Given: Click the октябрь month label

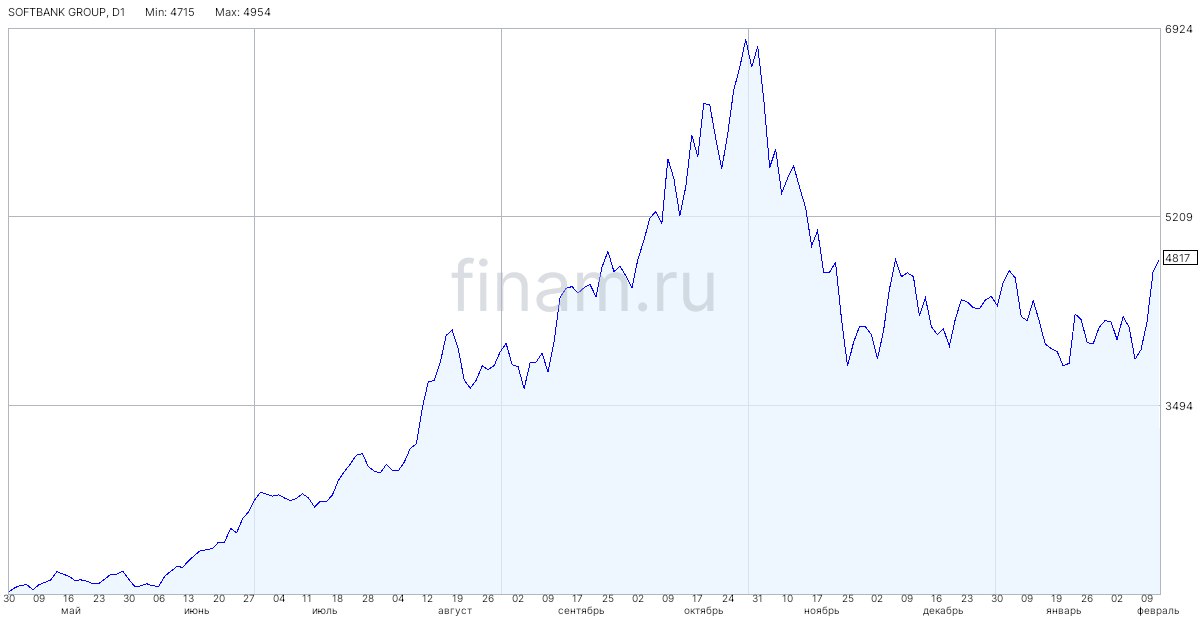Looking at the screenshot, I should coord(703,610).
